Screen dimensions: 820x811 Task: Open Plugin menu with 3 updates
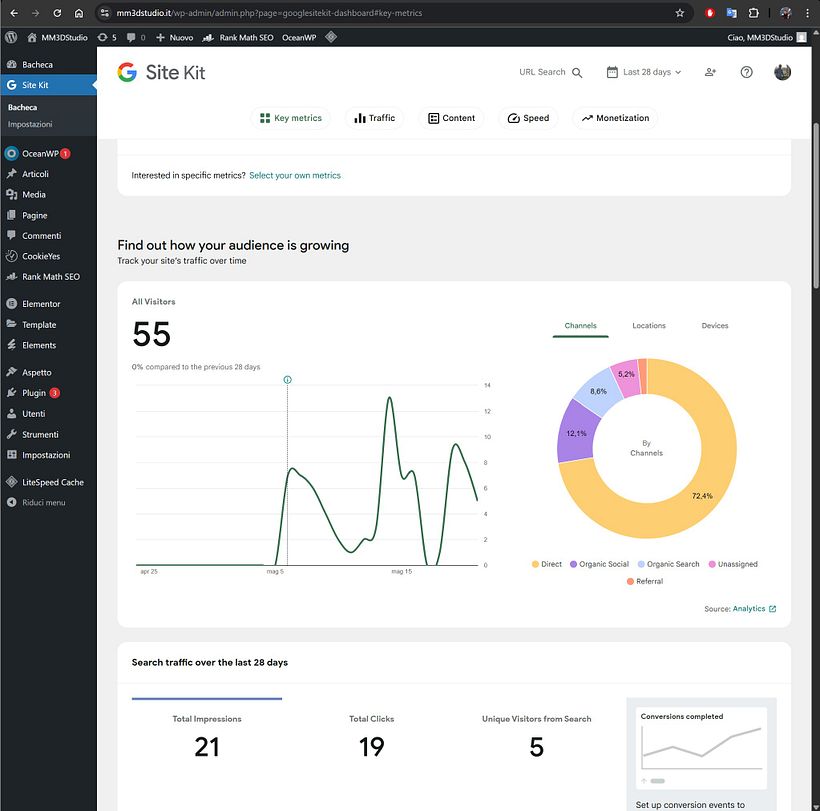(48, 393)
